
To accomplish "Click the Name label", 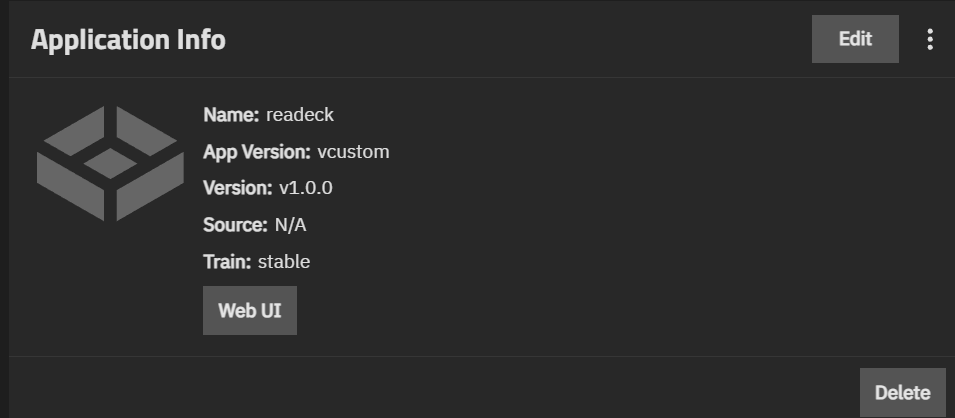I will (x=231, y=115).
